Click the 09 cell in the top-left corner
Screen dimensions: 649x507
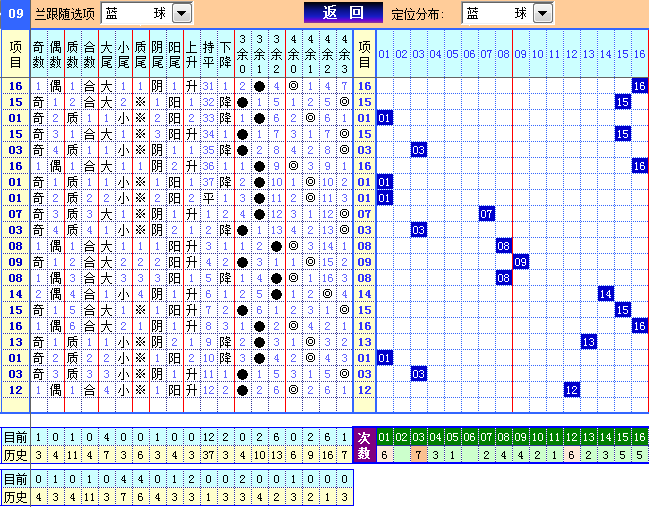(16, 14)
